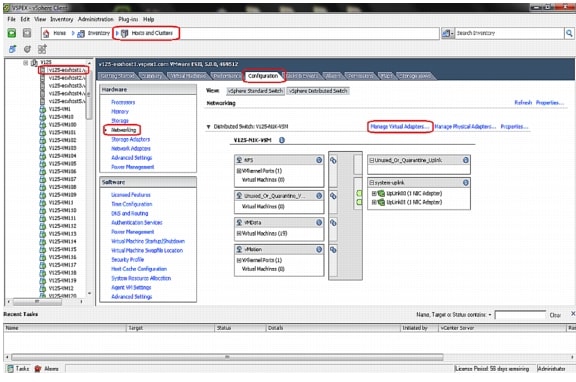Click the link icon beside VMData port group
The image size is (576, 382).
333,223
